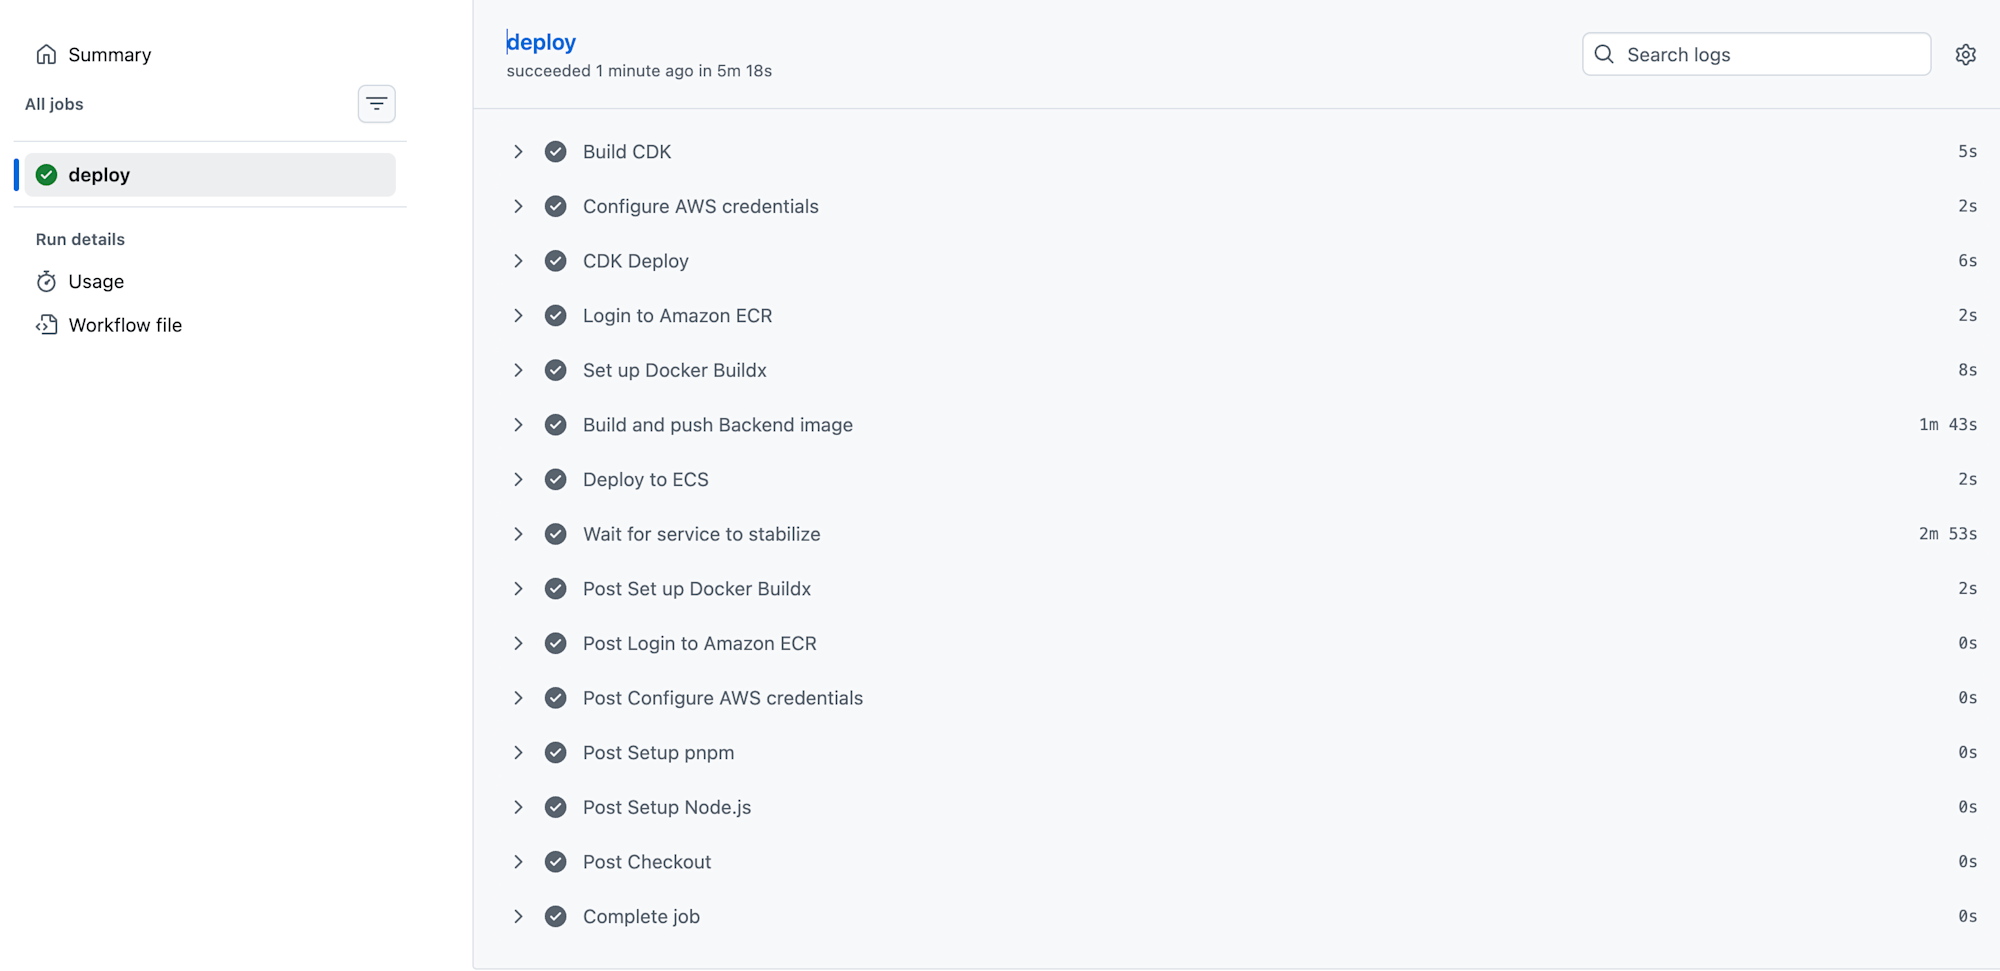Viewport: 2000px width, 971px height.
Task: Expand the CDK Deploy step chevron
Action: click(x=518, y=261)
